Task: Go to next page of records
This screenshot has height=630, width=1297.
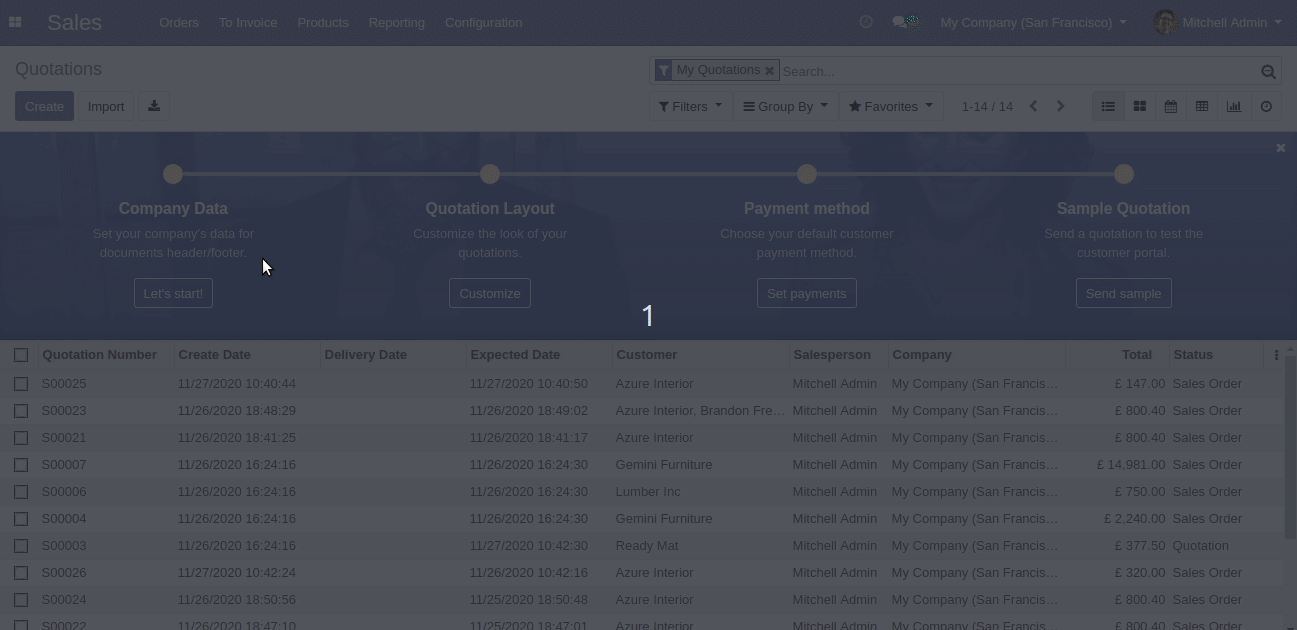Action: [1061, 106]
